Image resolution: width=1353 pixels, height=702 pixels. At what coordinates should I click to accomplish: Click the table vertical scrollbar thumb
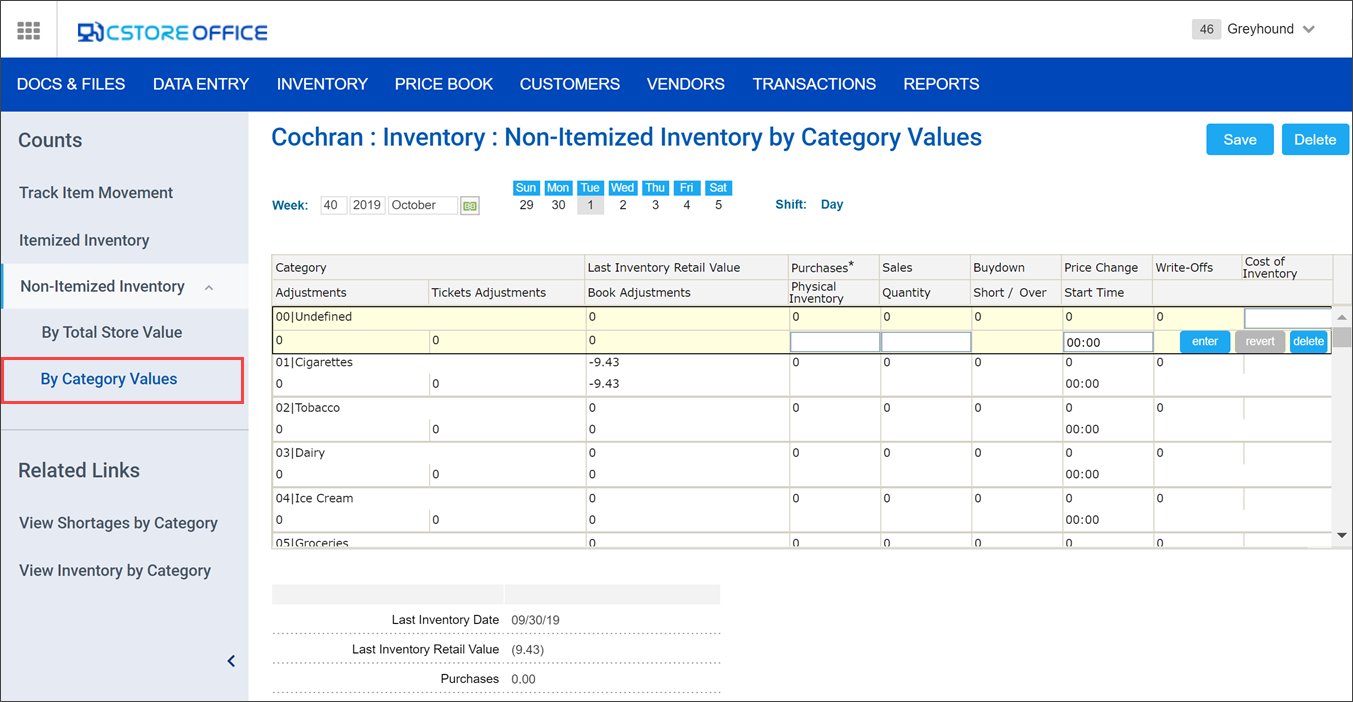click(1342, 336)
